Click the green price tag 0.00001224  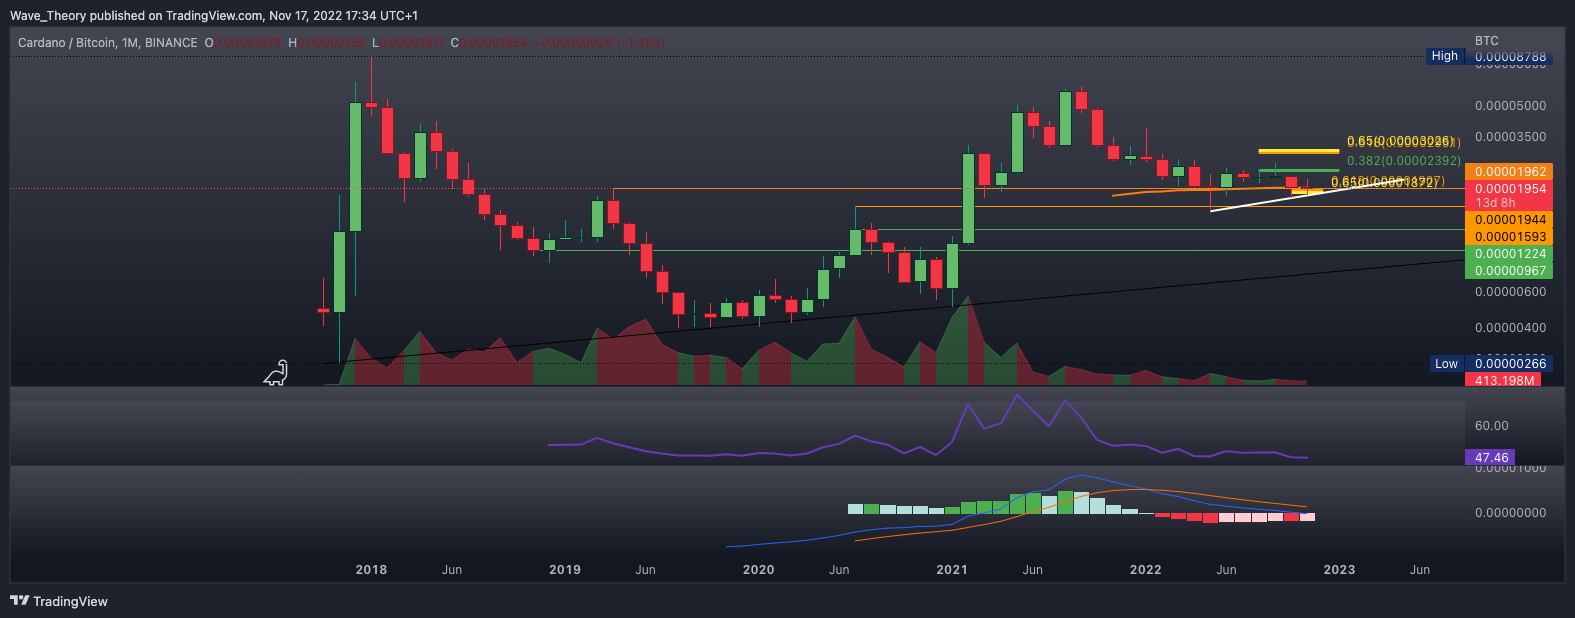[1510, 254]
